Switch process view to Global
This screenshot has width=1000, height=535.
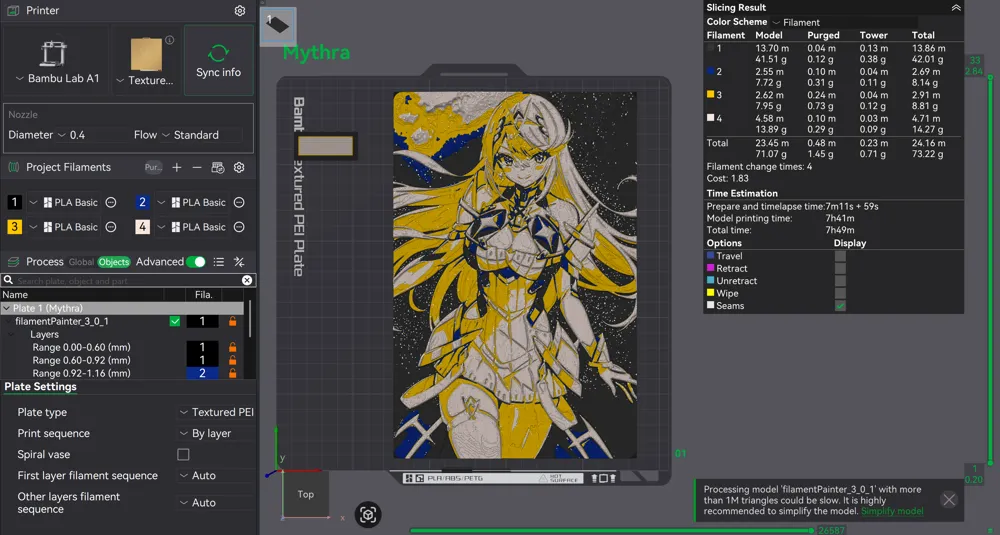pos(81,262)
